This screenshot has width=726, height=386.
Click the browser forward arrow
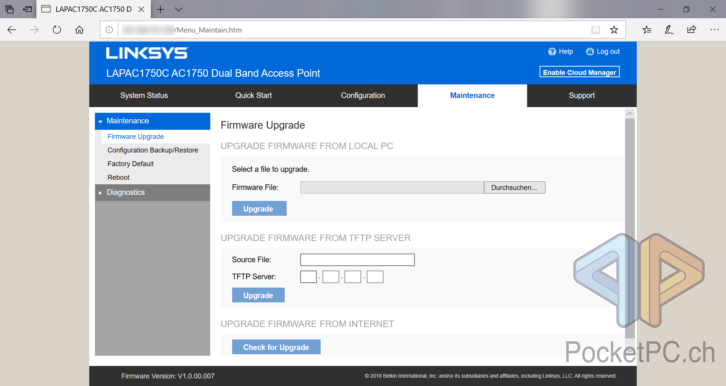34,30
